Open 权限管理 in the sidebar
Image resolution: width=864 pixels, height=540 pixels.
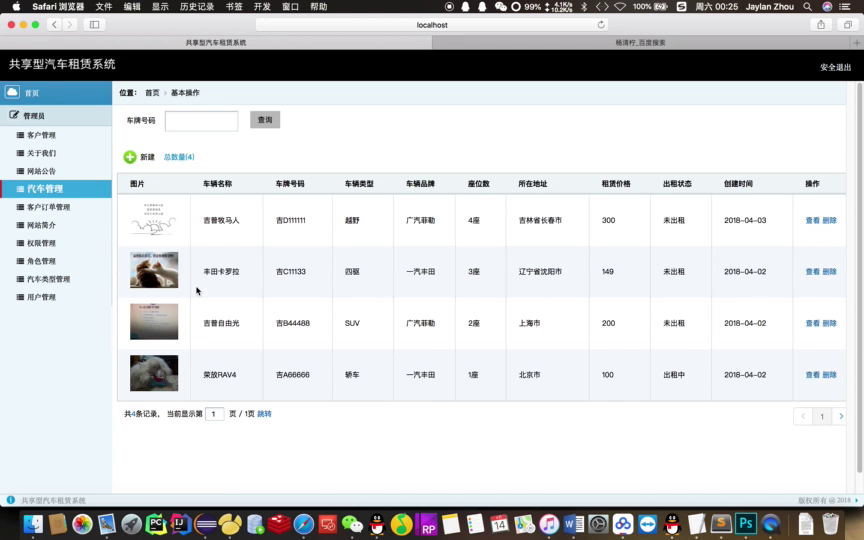(x=41, y=243)
